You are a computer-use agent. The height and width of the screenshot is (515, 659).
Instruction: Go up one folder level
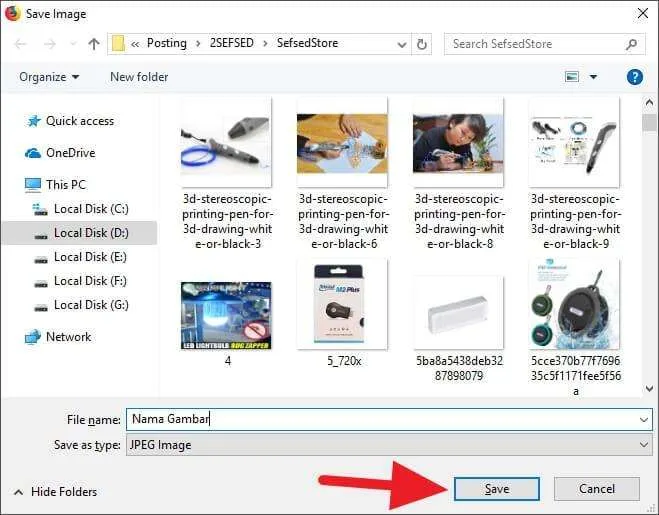click(x=94, y=44)
